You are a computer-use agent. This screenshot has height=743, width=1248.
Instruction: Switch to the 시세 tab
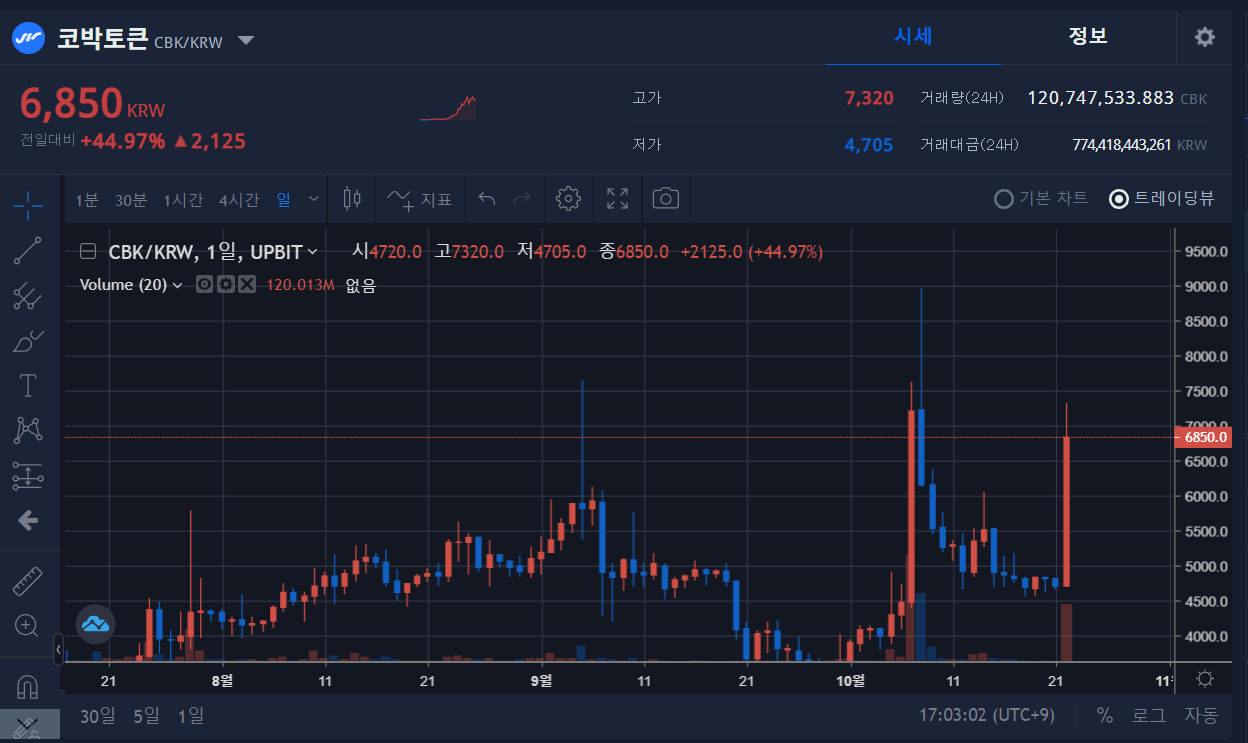coord(913,37)
